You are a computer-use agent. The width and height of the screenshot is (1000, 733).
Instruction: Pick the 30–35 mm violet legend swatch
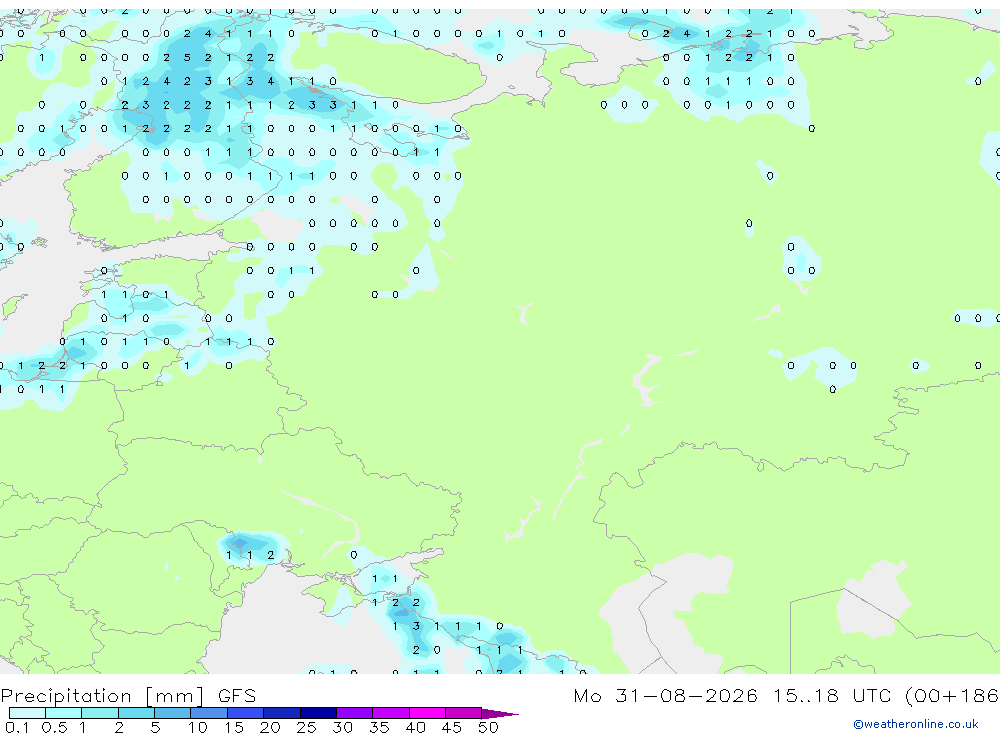[x=354, y=713]
